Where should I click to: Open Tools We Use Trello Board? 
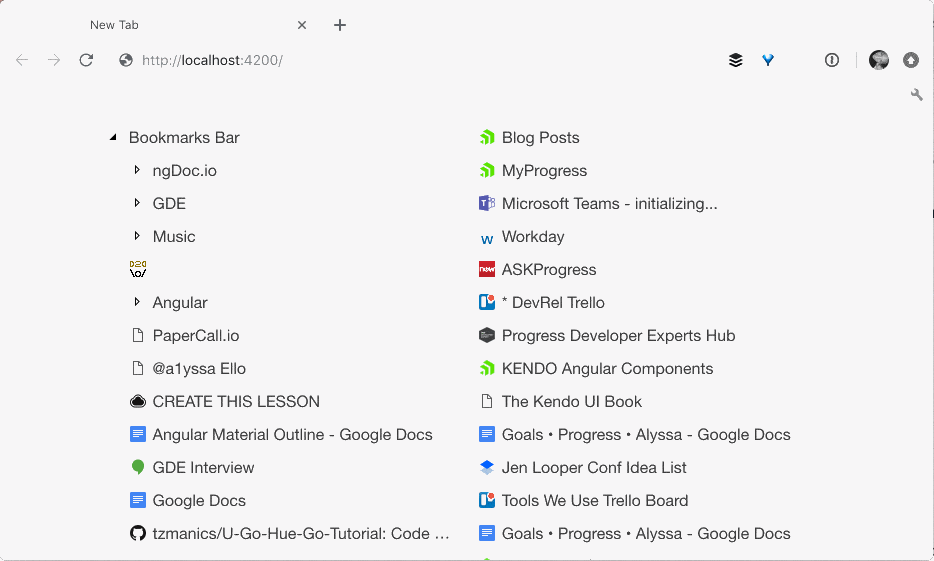(595, 500)
